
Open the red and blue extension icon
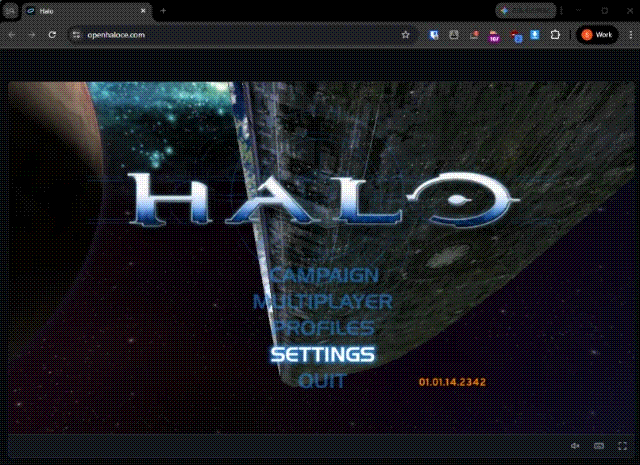click(x=516, y=36)
